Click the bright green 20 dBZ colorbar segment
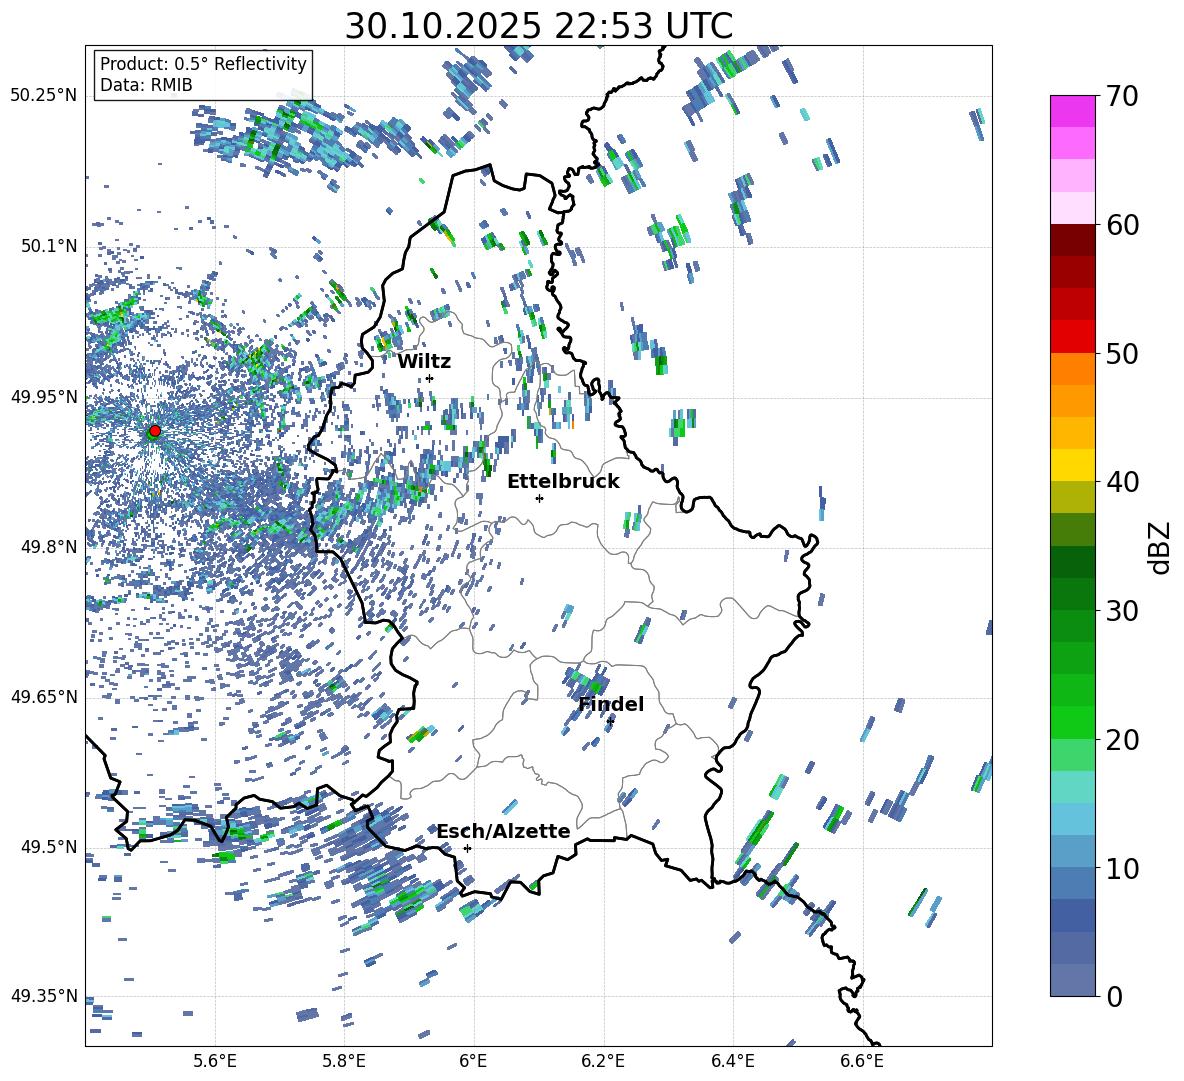Screen dimensions: 1184x1081 1072,722
